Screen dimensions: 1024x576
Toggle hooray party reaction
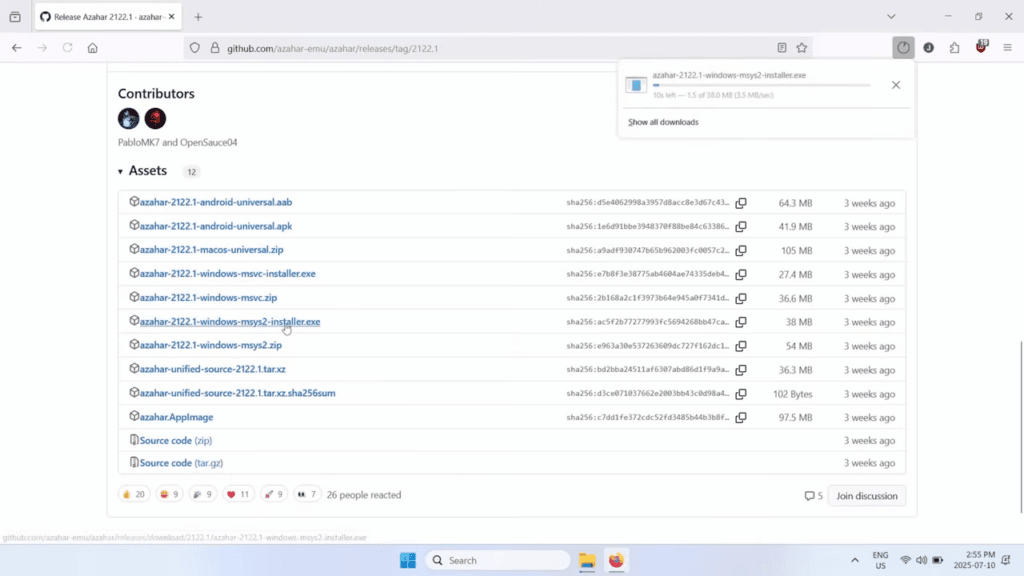click(x=203, y=494)
